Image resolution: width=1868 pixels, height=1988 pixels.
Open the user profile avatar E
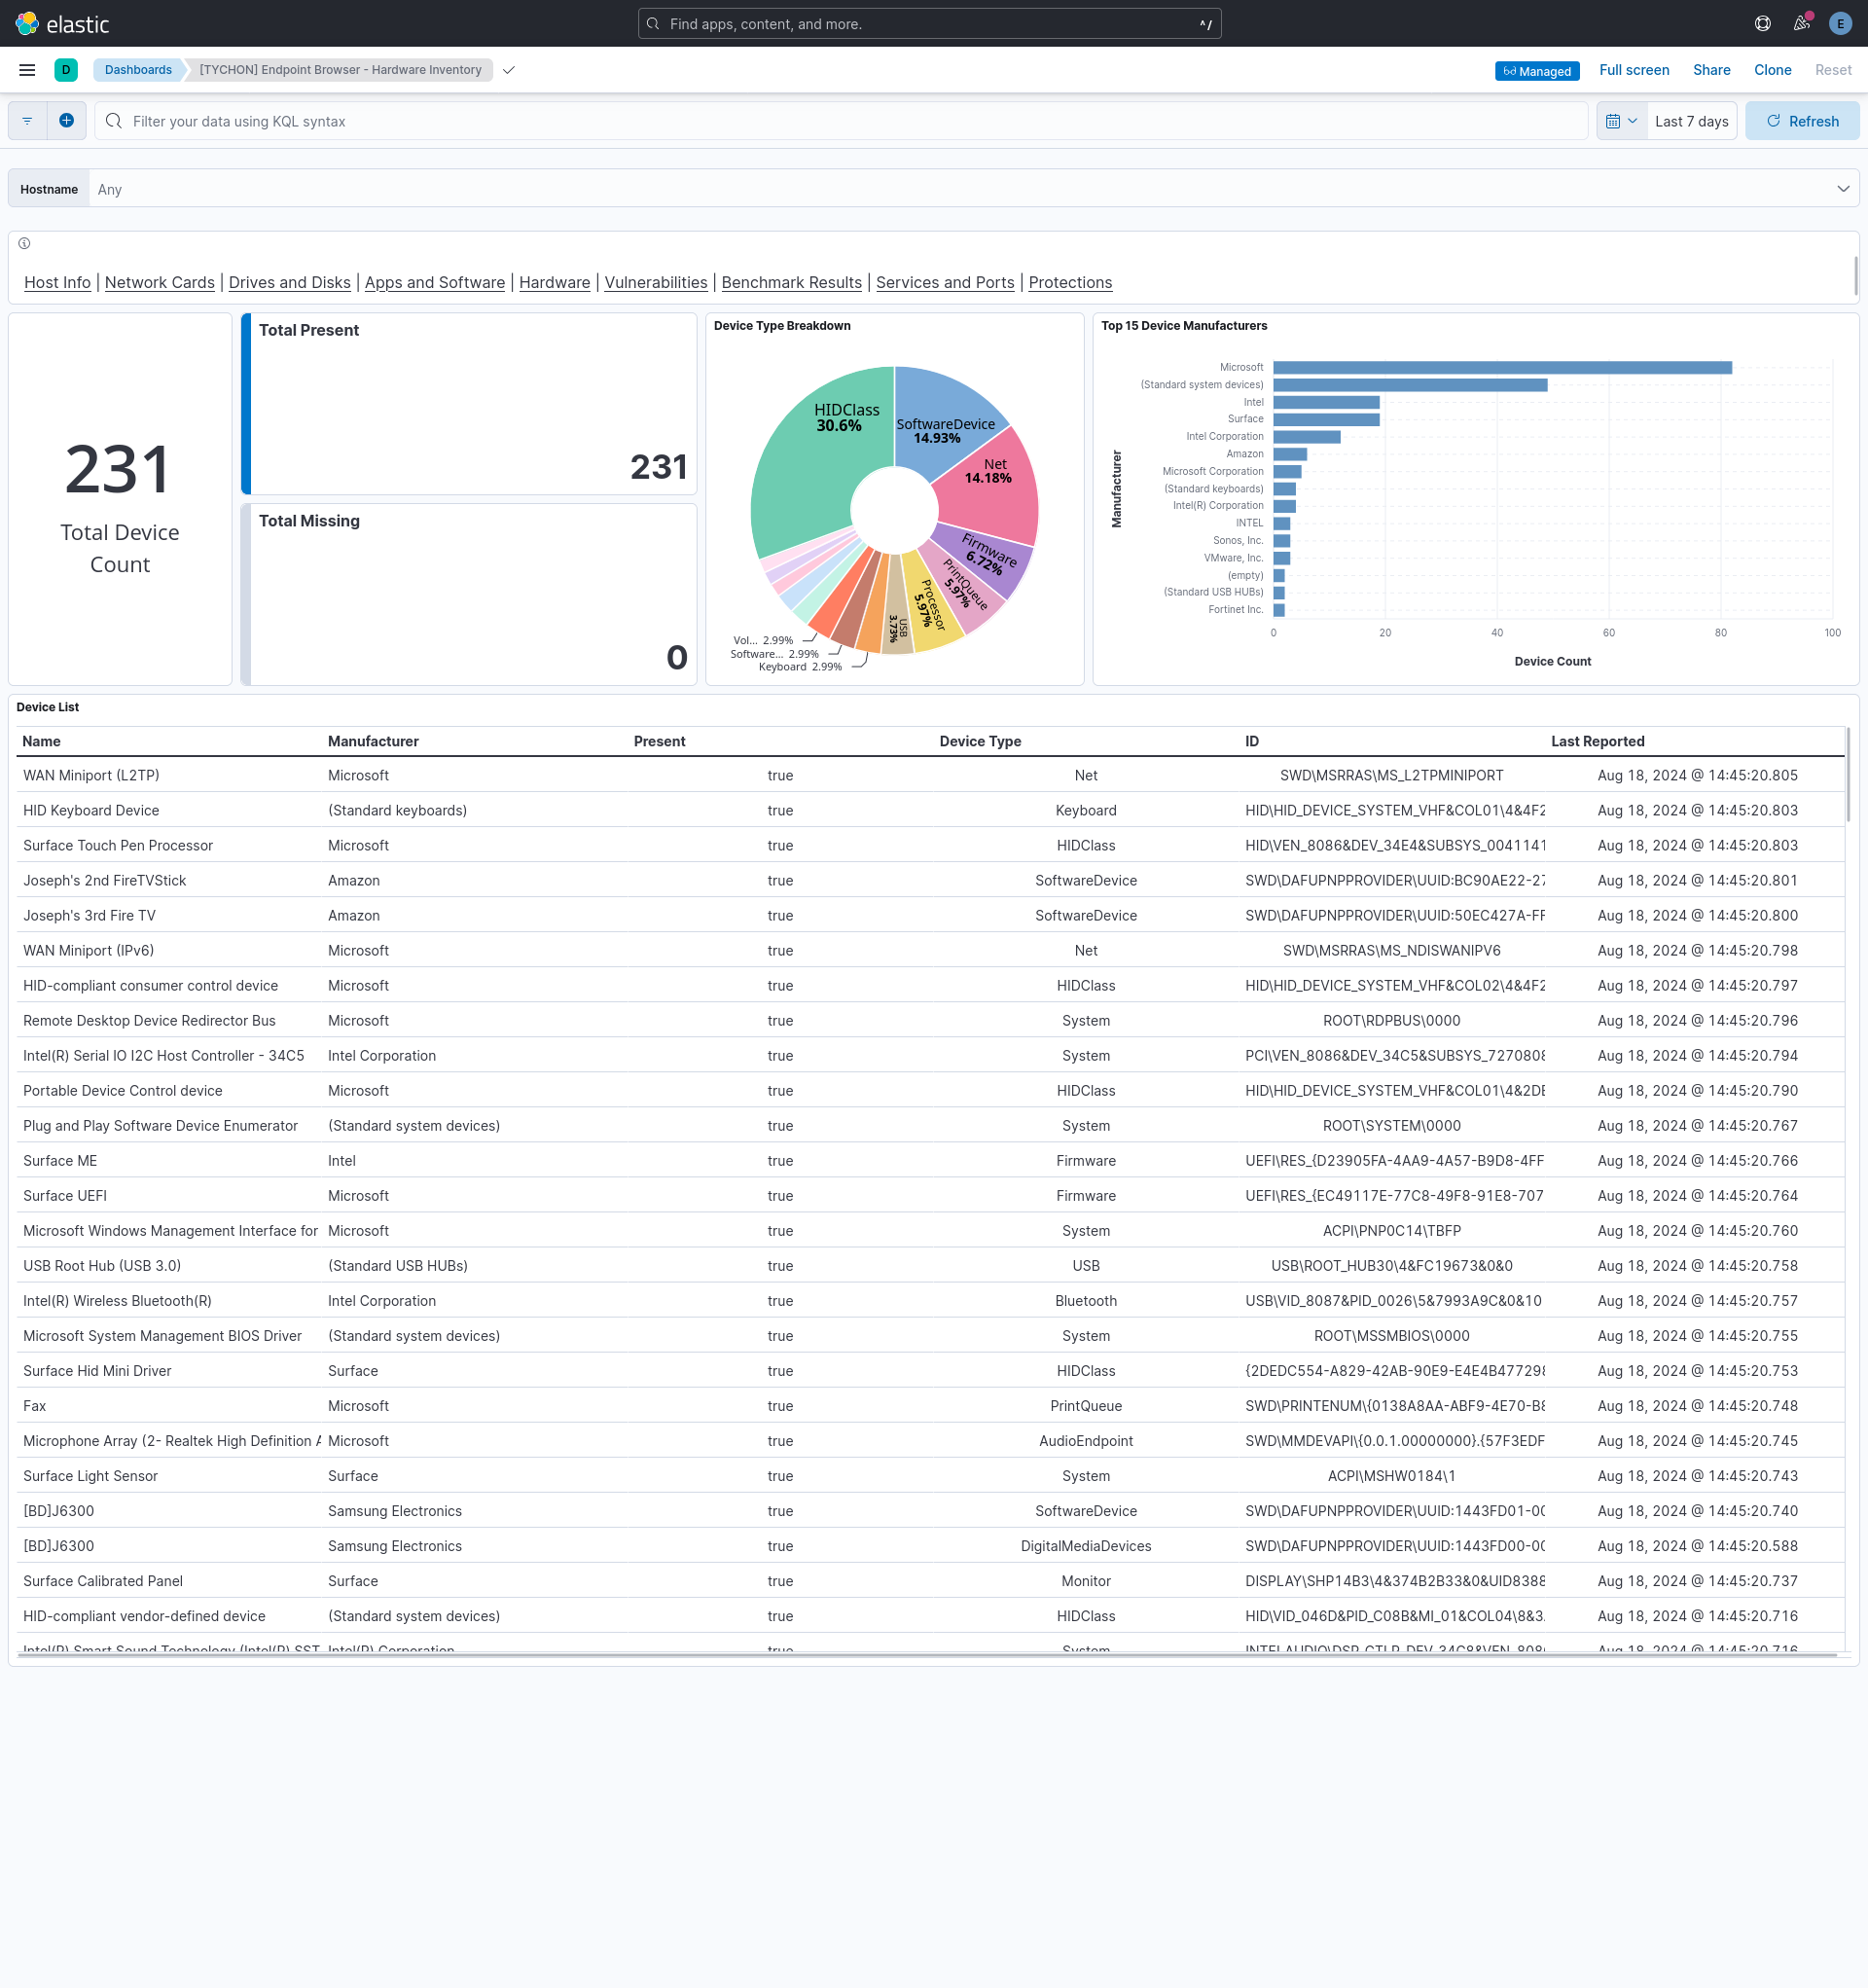(x=1840, y=23)
